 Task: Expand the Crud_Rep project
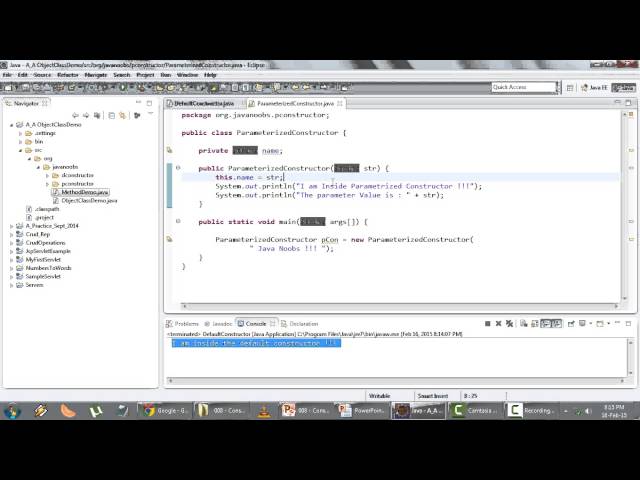click(11, 235)
